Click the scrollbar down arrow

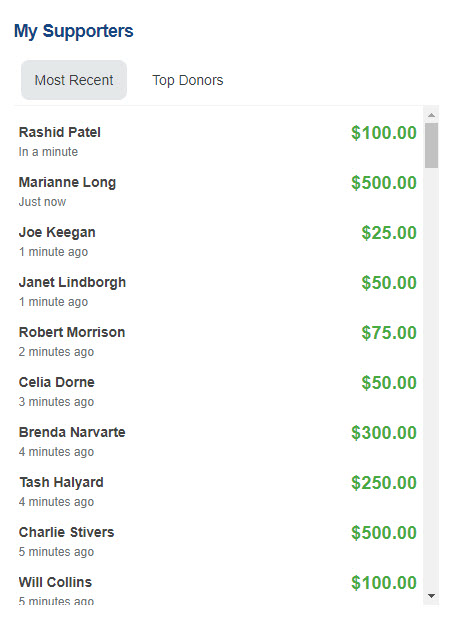pyautogui.click(x=431, y=596)
